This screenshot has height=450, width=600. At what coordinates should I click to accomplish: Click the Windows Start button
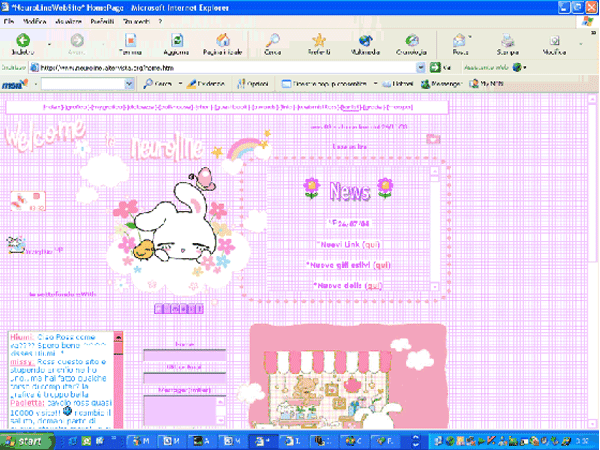27,441
